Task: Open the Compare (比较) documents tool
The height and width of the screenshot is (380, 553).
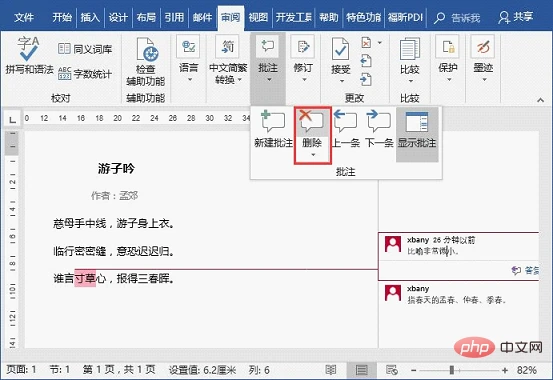Action: point(410,60)
